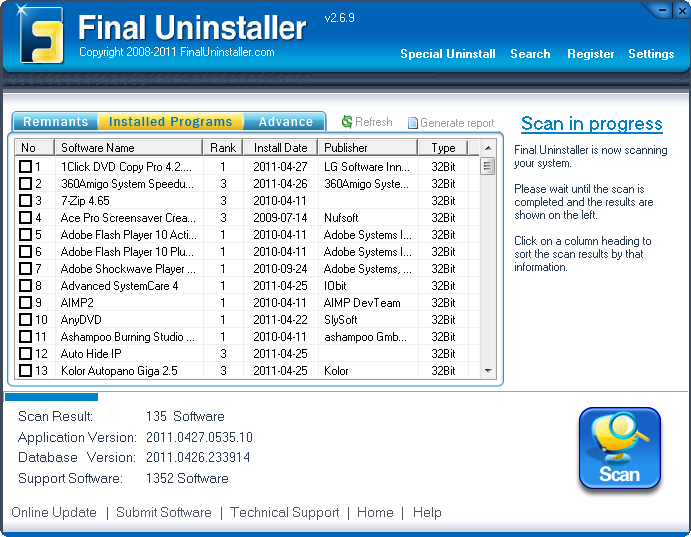691x537 pixels.
Task: Tick the Advanced SystemCare 4 checkbox
Action: [x=26, y=285]
